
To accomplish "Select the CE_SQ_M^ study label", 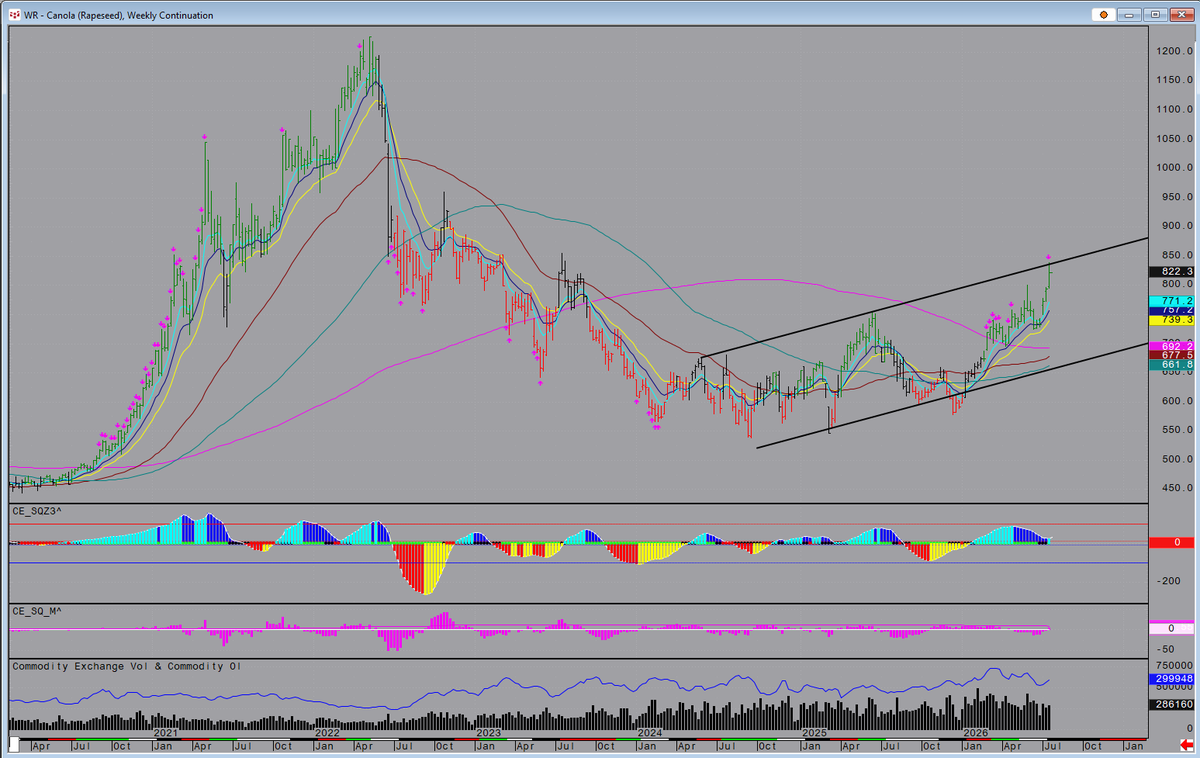I will 36,610.
